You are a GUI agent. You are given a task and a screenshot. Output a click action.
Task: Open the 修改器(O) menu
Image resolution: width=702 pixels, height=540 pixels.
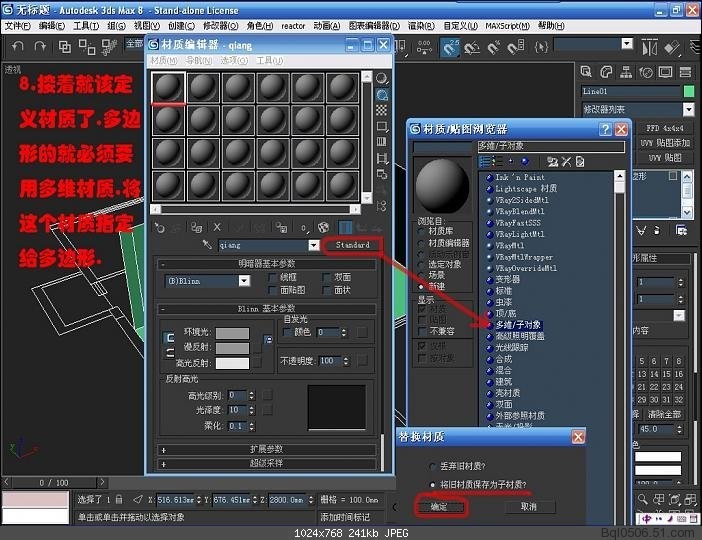pos(220,26)
